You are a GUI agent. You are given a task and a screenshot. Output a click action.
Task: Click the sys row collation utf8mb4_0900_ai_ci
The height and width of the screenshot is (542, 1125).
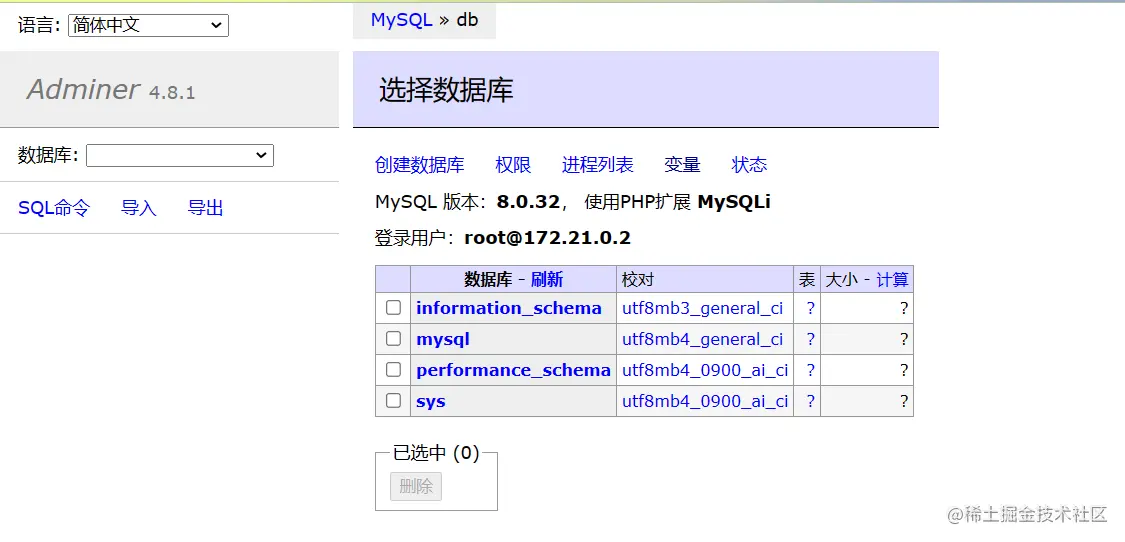click(705, 401)
